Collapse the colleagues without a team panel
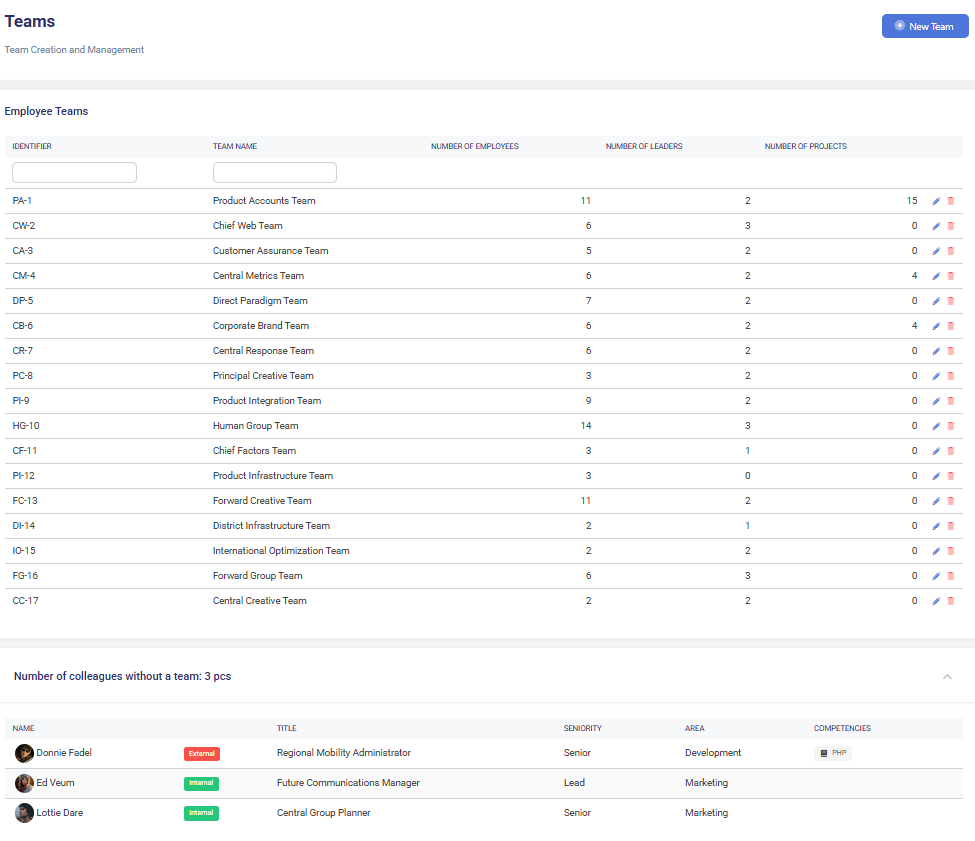Screen dimensions: 975x841 coord(947,677)
